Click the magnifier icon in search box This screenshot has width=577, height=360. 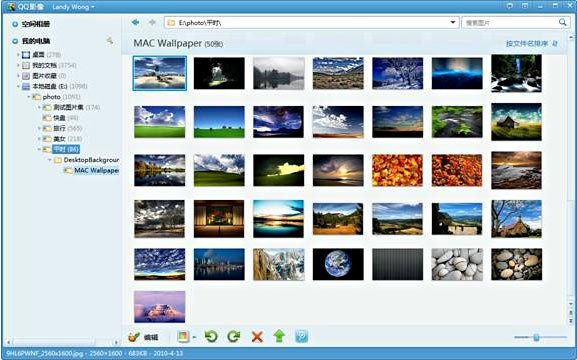[563, 22]
